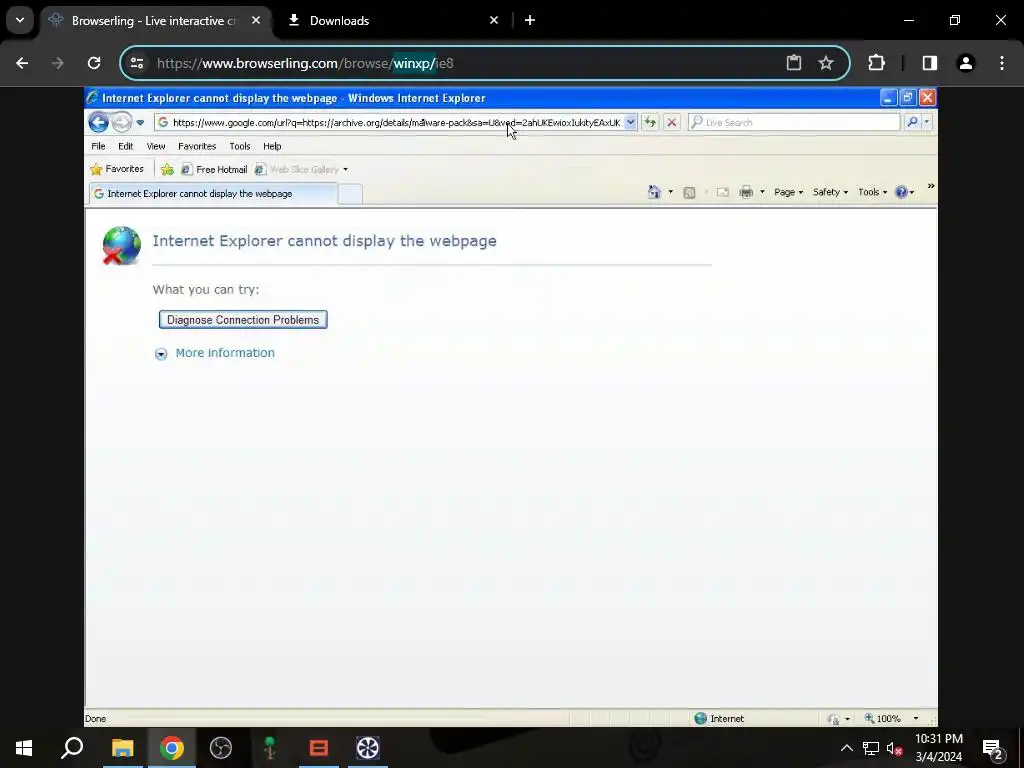Open a new Chrome tab
Image resolution: width=1024 pixels, height=768 pixels.
tap(530, 20)
